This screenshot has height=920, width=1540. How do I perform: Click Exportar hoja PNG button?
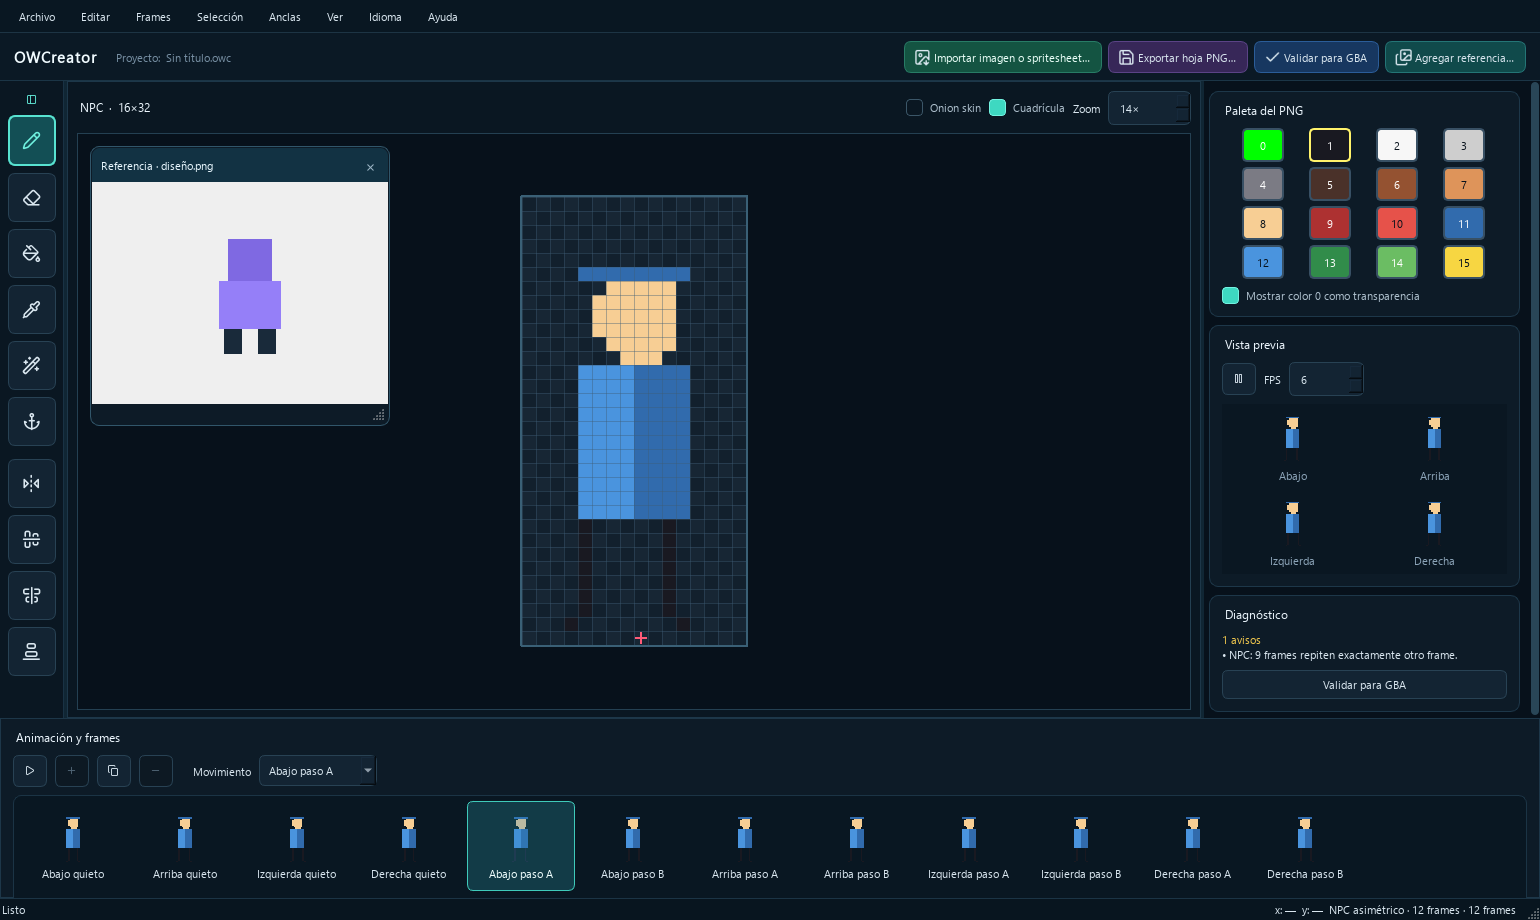click(1178, 58)
